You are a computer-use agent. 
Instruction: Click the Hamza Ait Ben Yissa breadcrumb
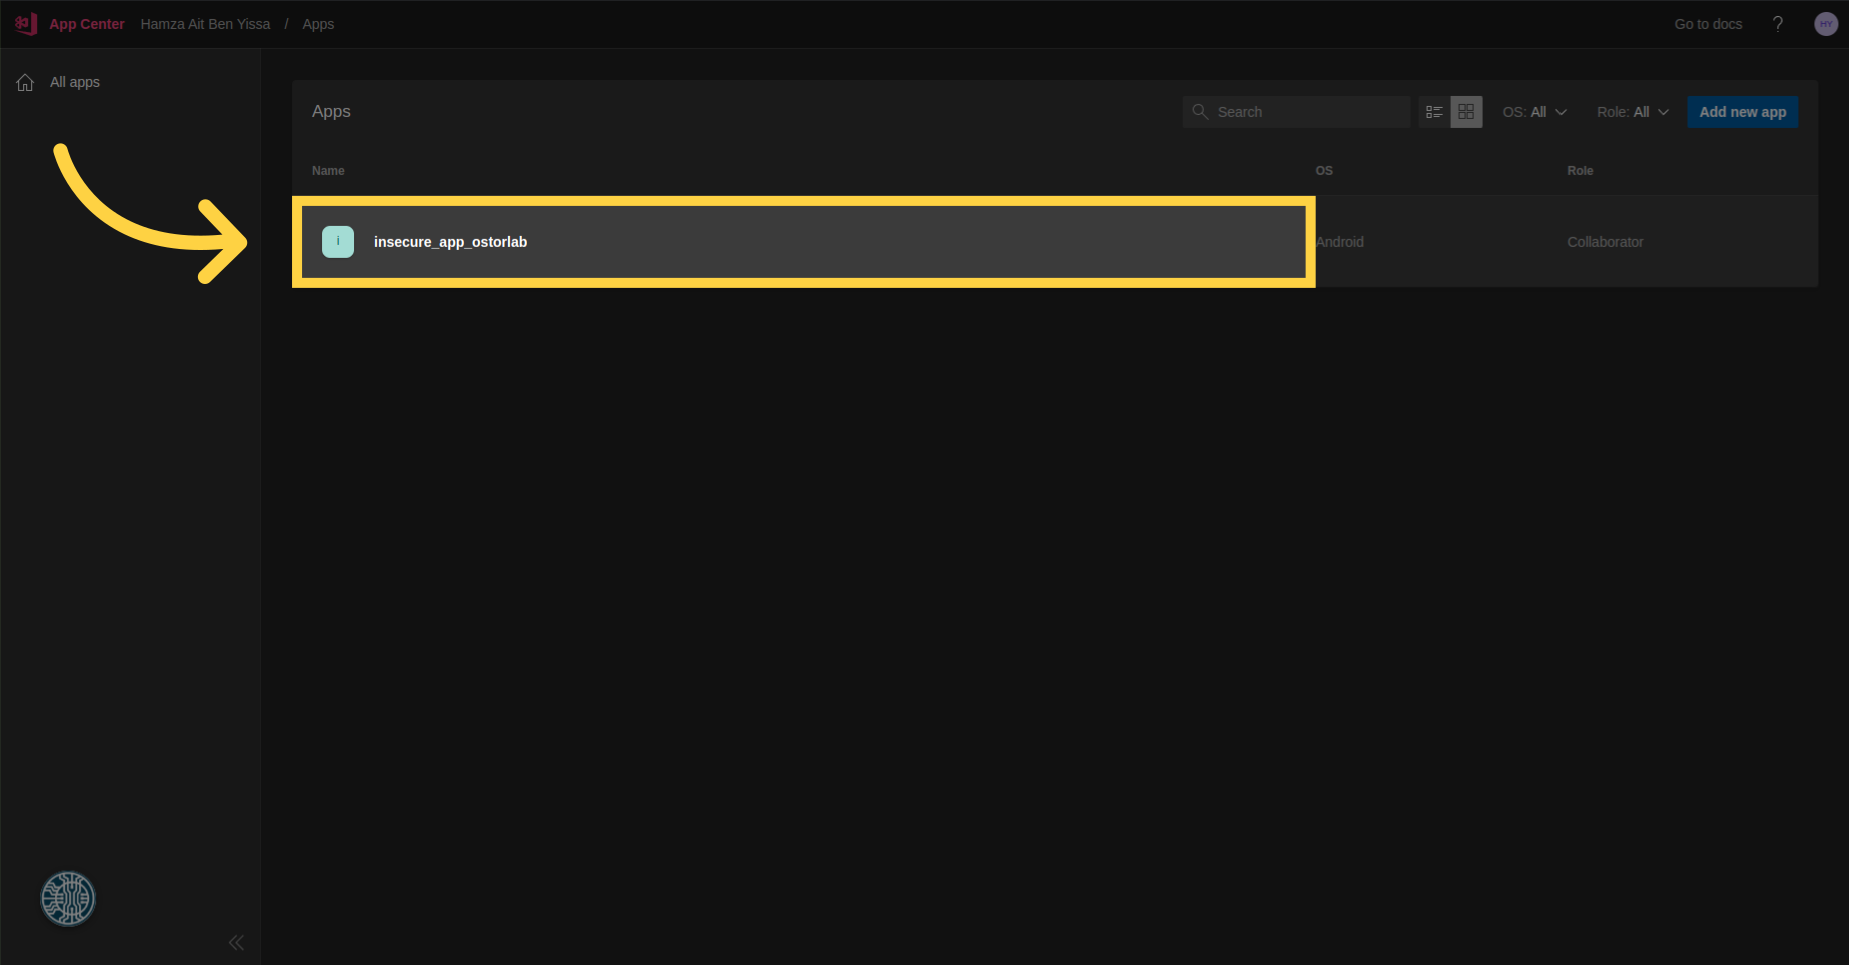pyautogui.click(x=205, y=24)
